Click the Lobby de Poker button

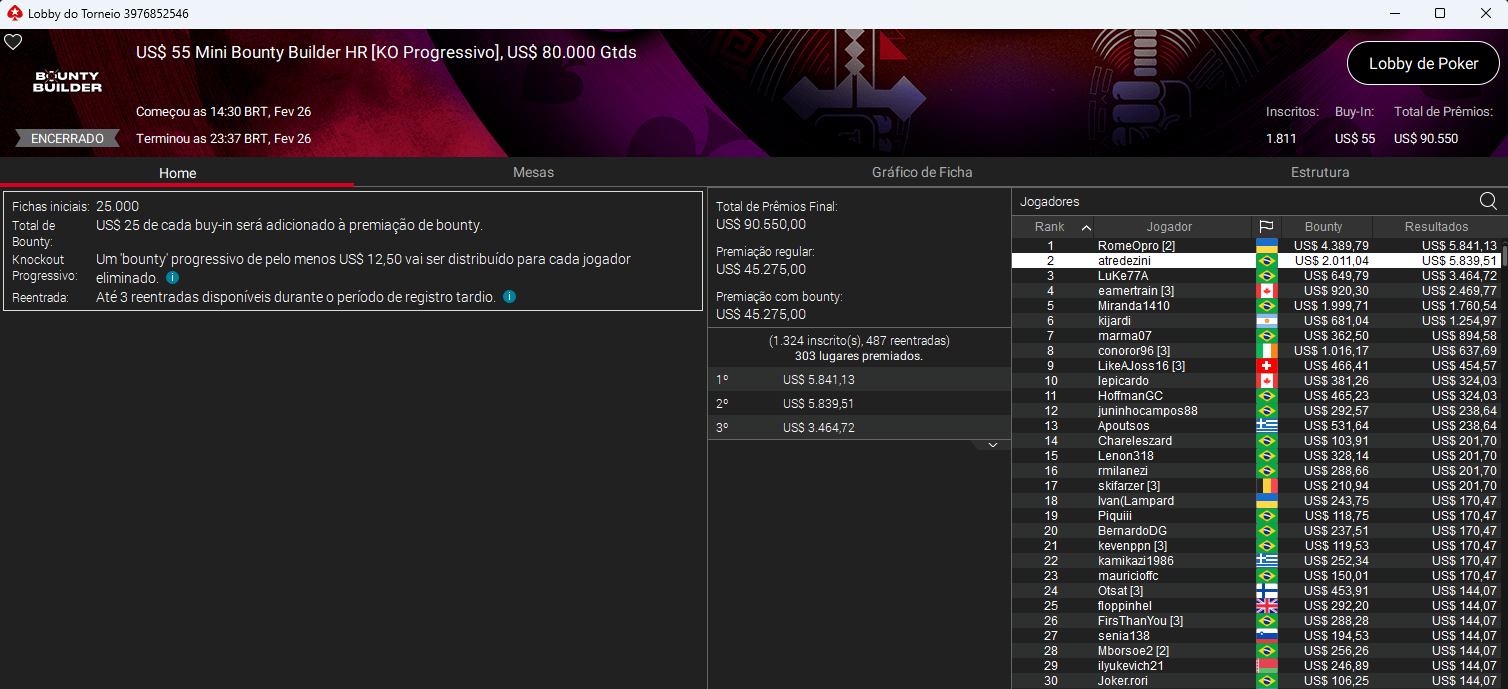(1422, 63)
